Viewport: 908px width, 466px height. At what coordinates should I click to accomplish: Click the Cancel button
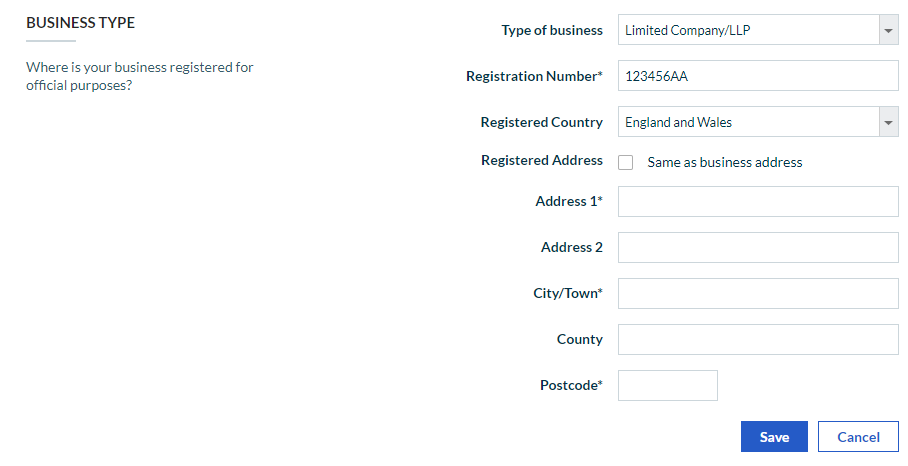858,436
